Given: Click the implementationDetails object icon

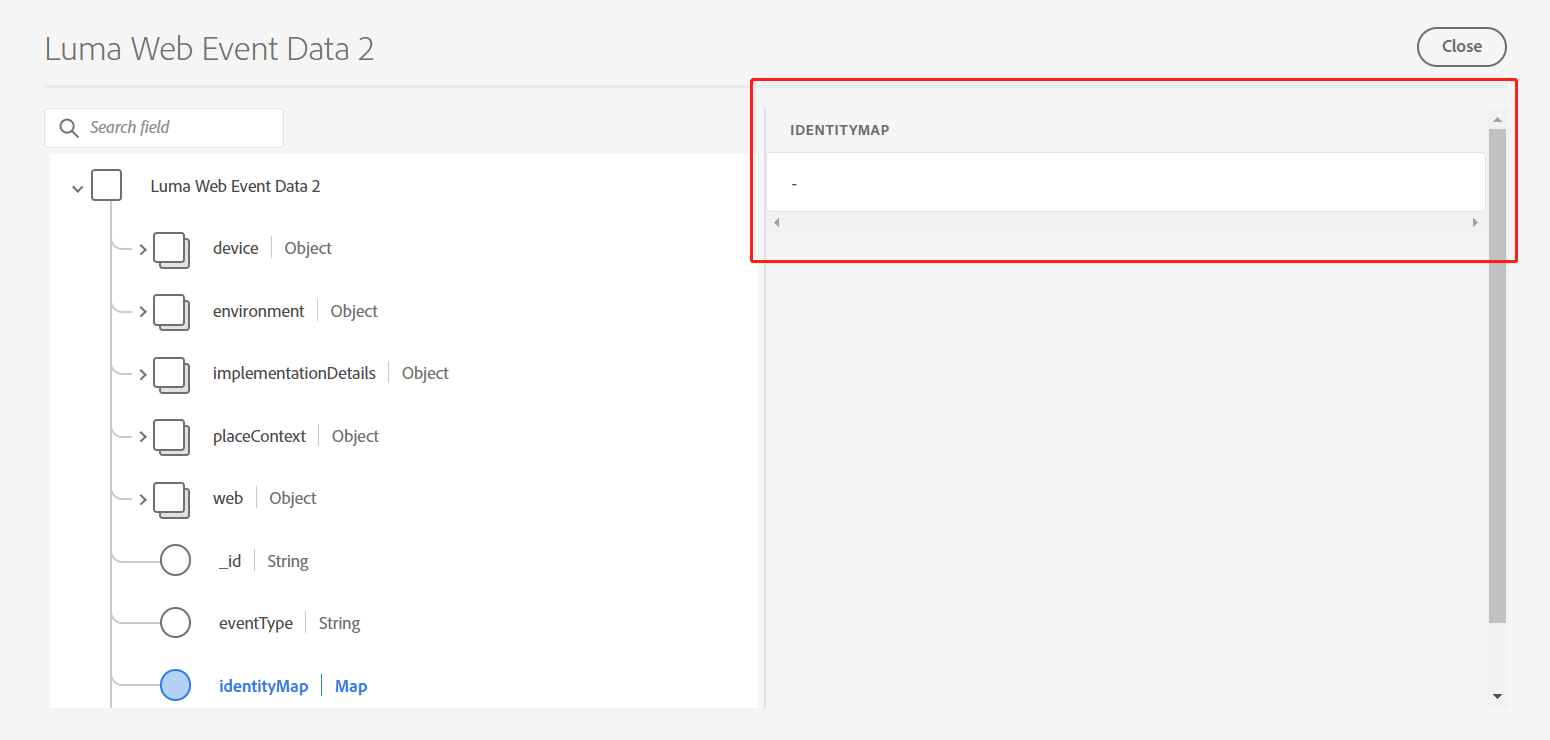Looking at the screenshot, I should [x=171, y=375].
